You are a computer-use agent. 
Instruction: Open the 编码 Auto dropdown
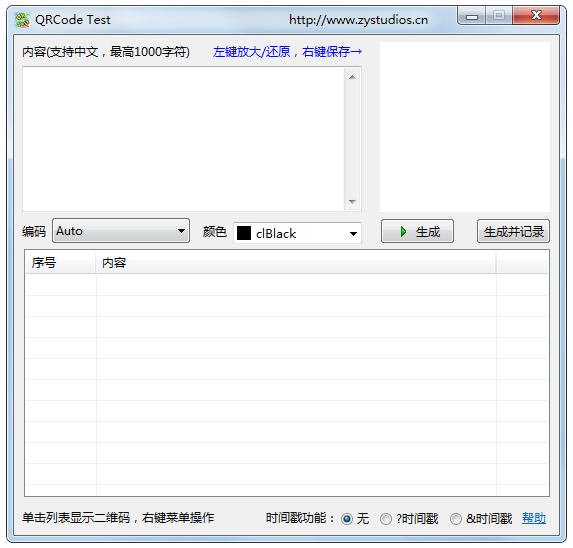point(121,231)
